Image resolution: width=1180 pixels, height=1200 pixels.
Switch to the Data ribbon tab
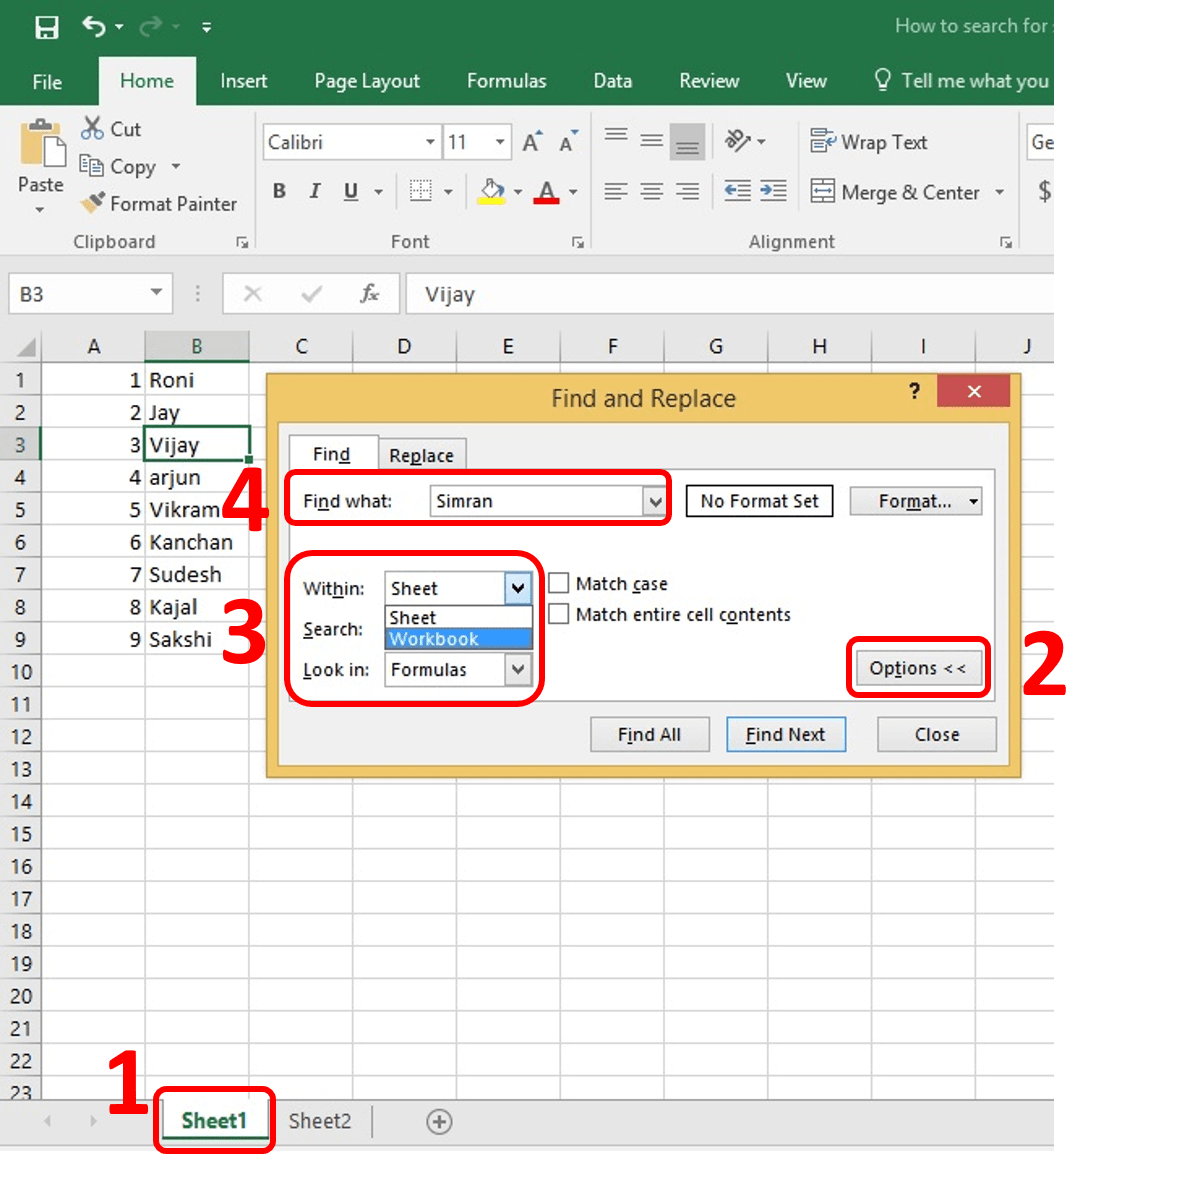tap(612, 81)
